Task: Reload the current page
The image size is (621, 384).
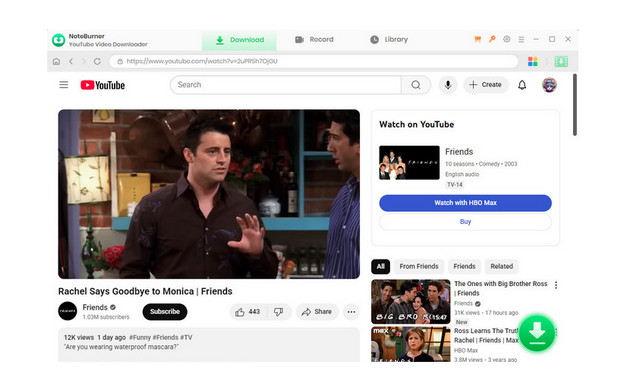Action: [97, 61]
